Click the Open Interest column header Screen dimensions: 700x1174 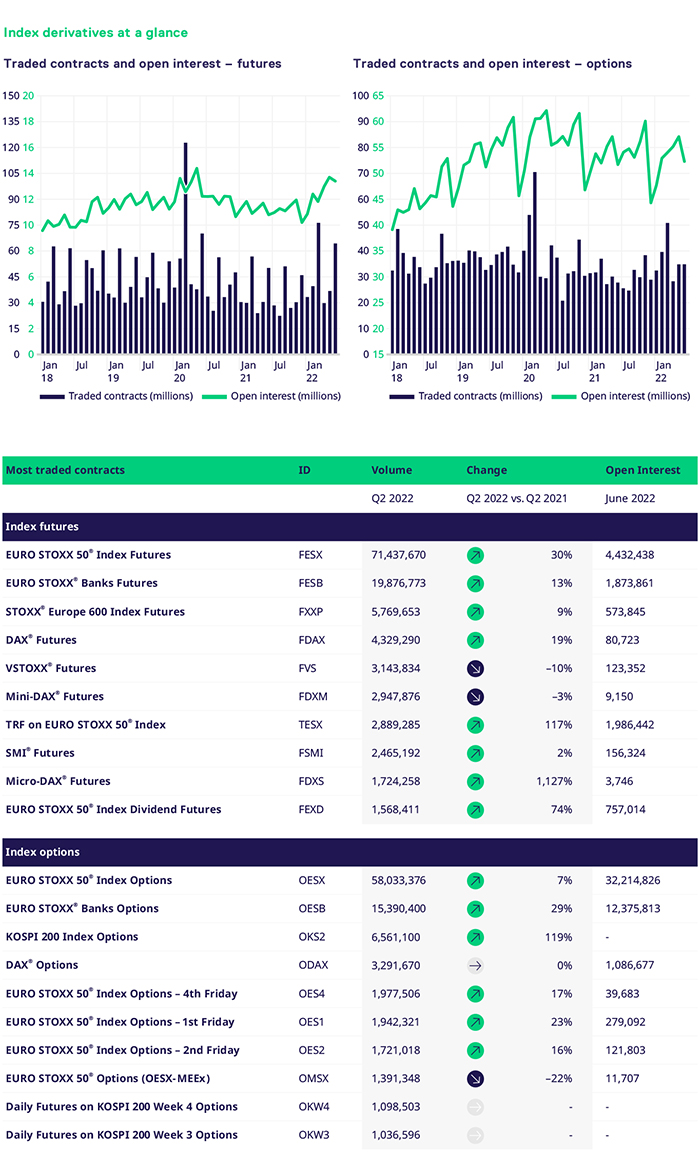click(642, 470)
